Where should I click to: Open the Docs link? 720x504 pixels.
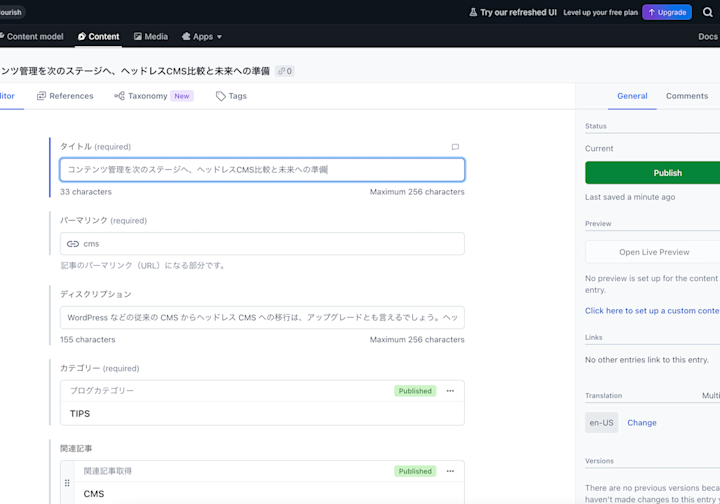click(x=708, y=36)
